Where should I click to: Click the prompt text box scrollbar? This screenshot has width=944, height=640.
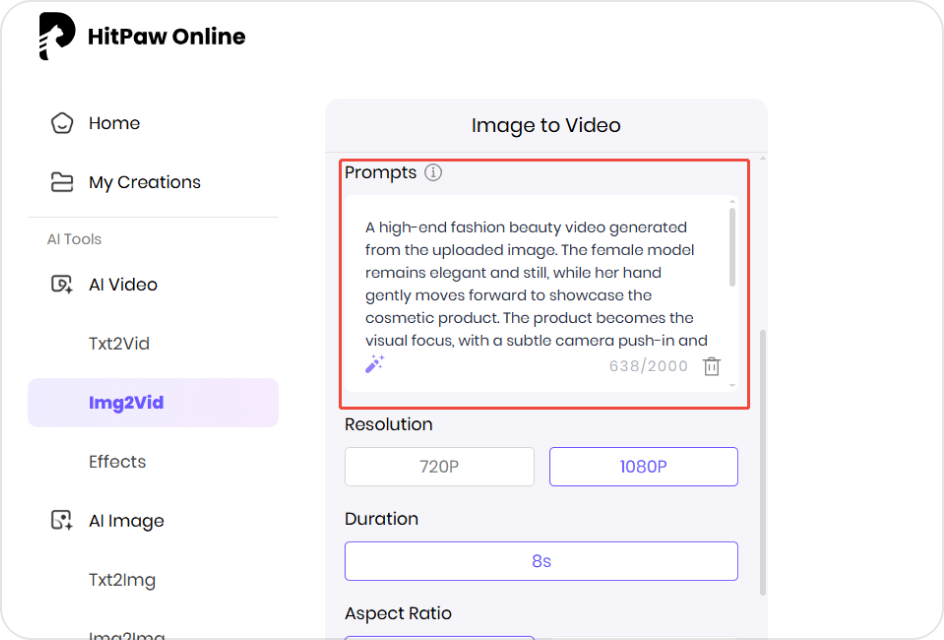(733, 247)
